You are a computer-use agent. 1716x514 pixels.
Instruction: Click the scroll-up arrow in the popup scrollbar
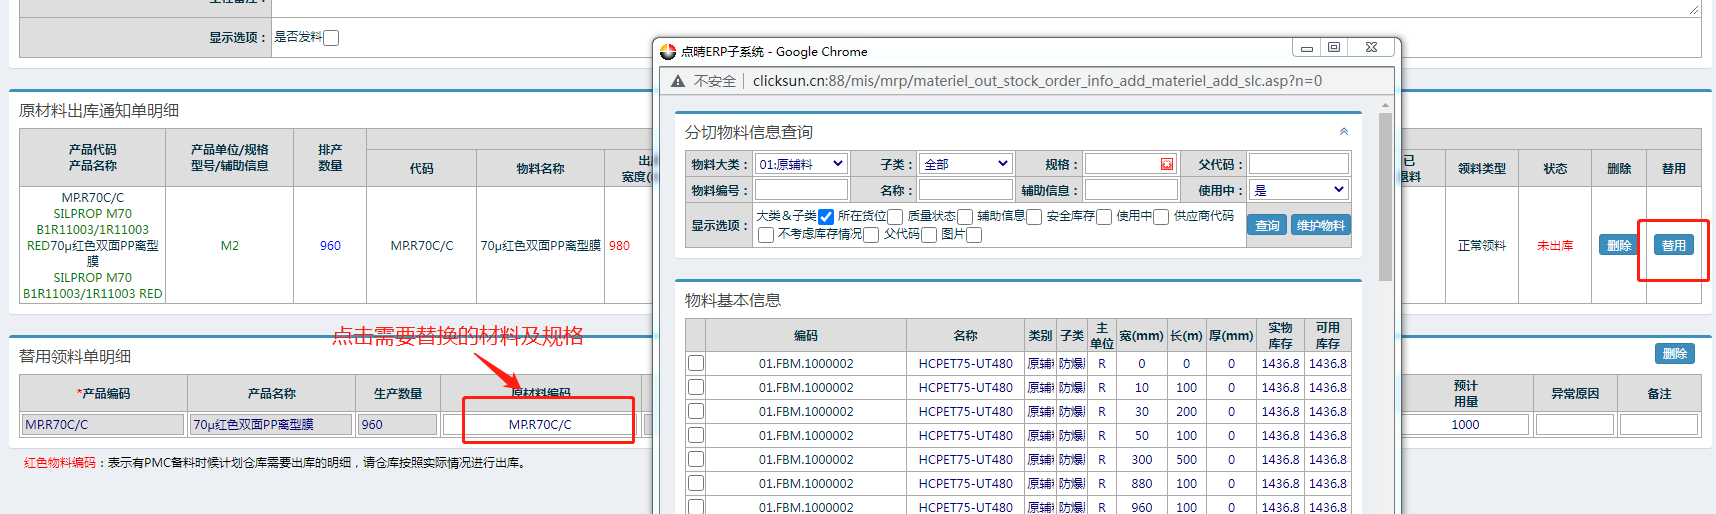tap(1385, 105)
